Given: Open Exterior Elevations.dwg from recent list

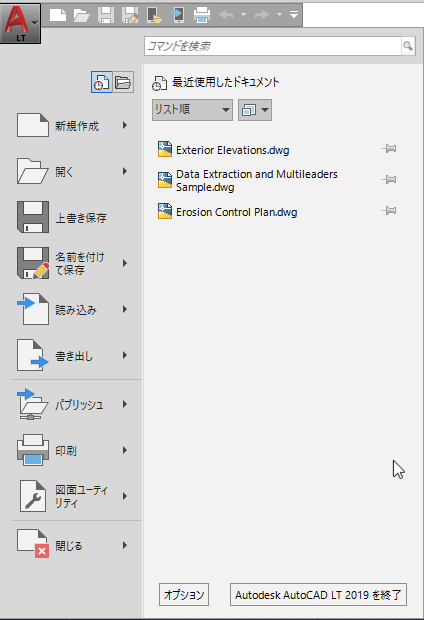Looking at the screenshot, I should [x=233, y=150].
